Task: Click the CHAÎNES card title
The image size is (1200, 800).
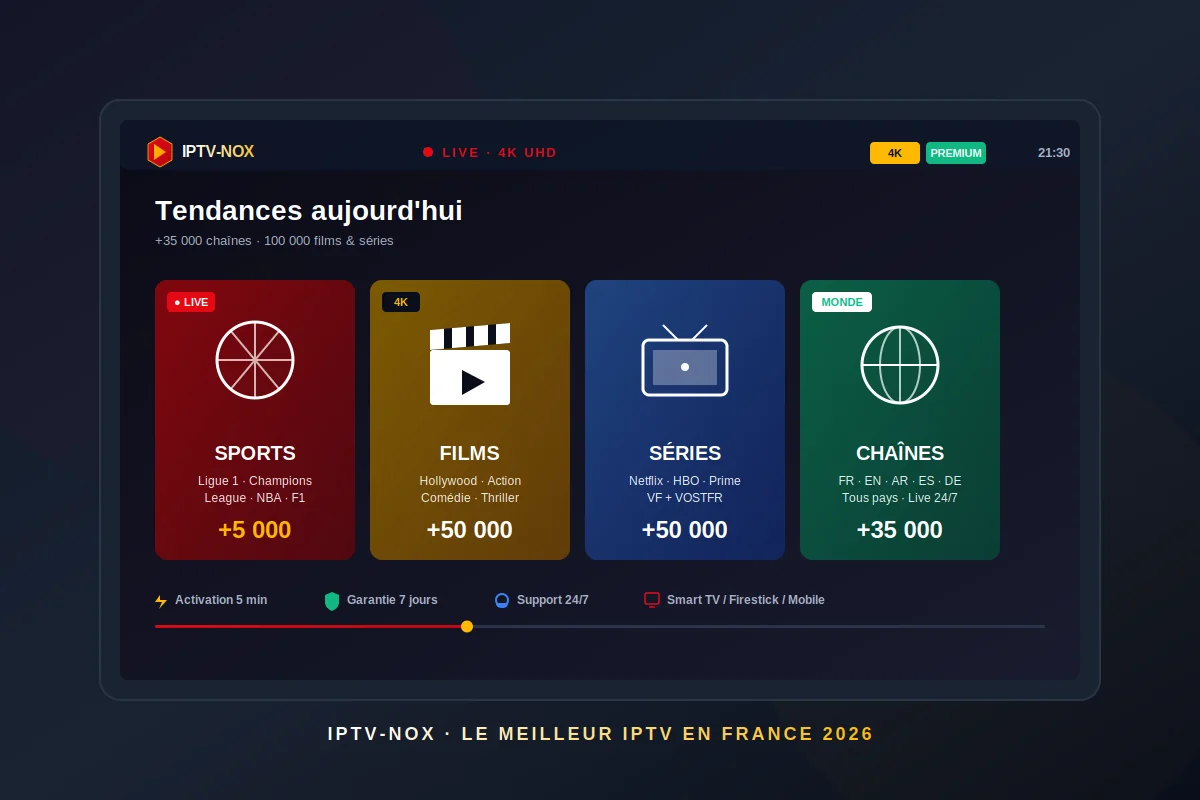Action: [x=900, y=453]
